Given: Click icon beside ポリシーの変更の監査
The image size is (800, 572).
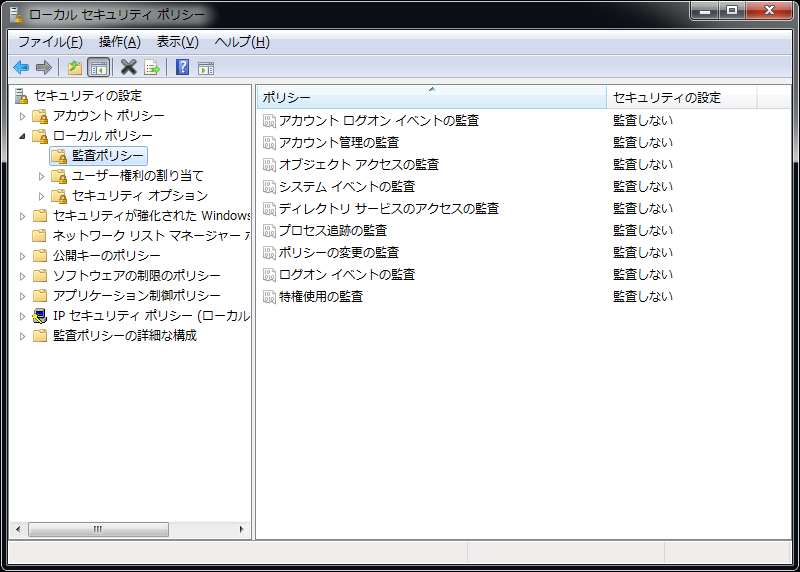Looking at the screenshot, I should (269, 253).
